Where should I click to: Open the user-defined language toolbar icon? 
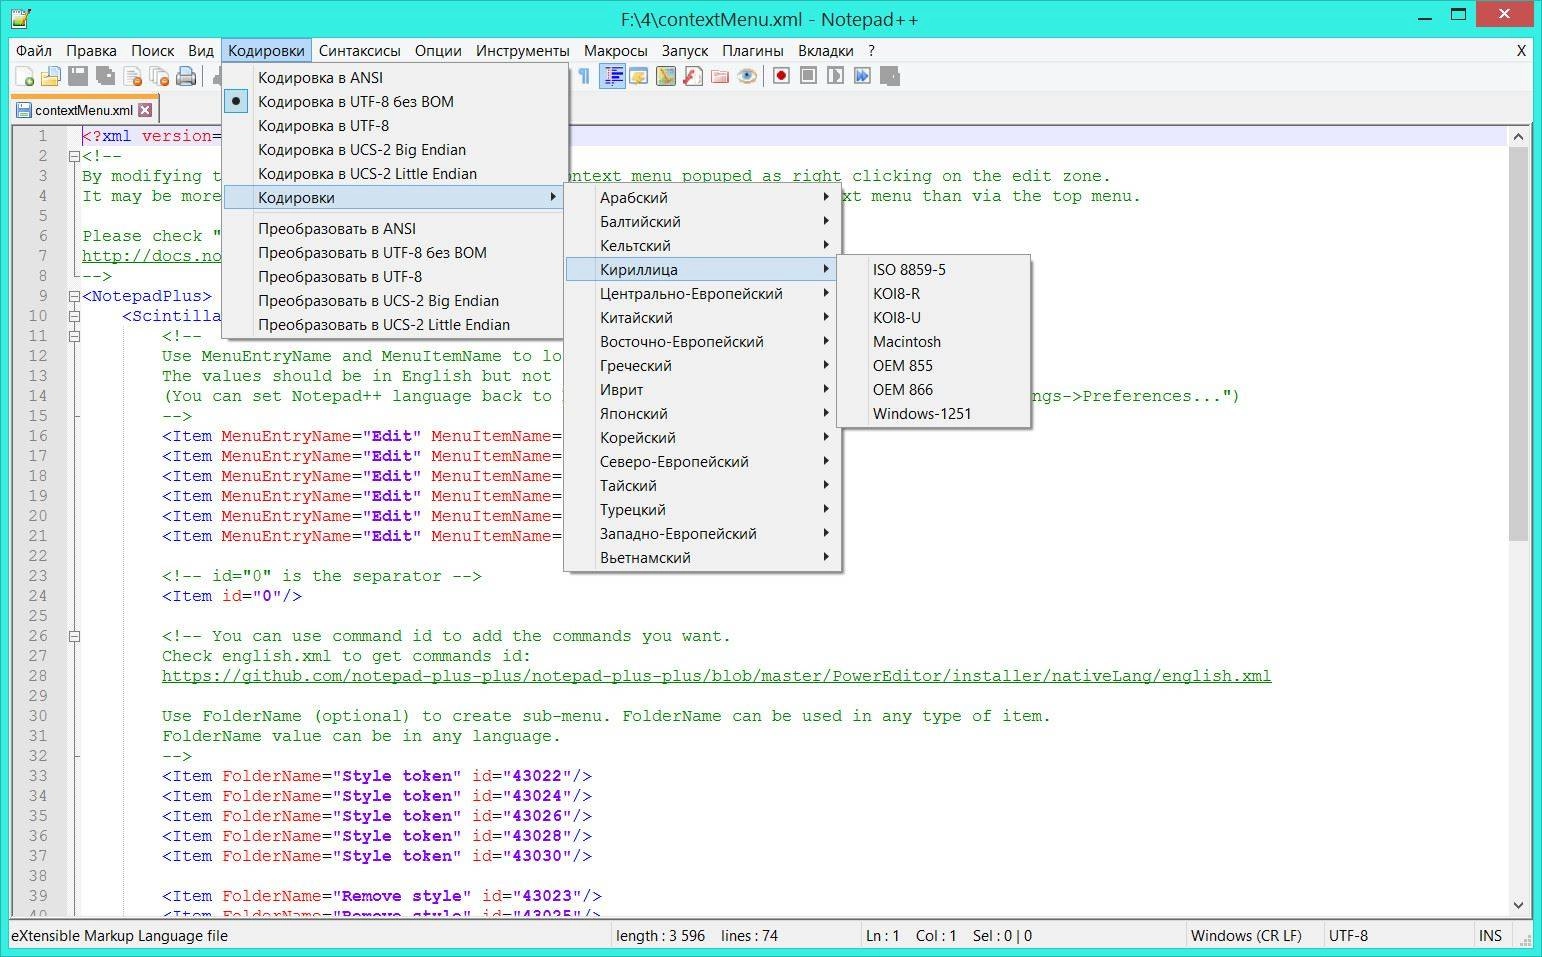[x=639, y=76]
